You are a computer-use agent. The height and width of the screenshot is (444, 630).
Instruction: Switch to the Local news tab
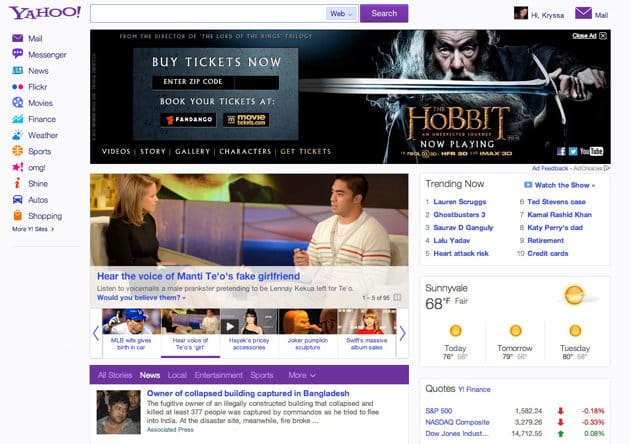(177, 375)
